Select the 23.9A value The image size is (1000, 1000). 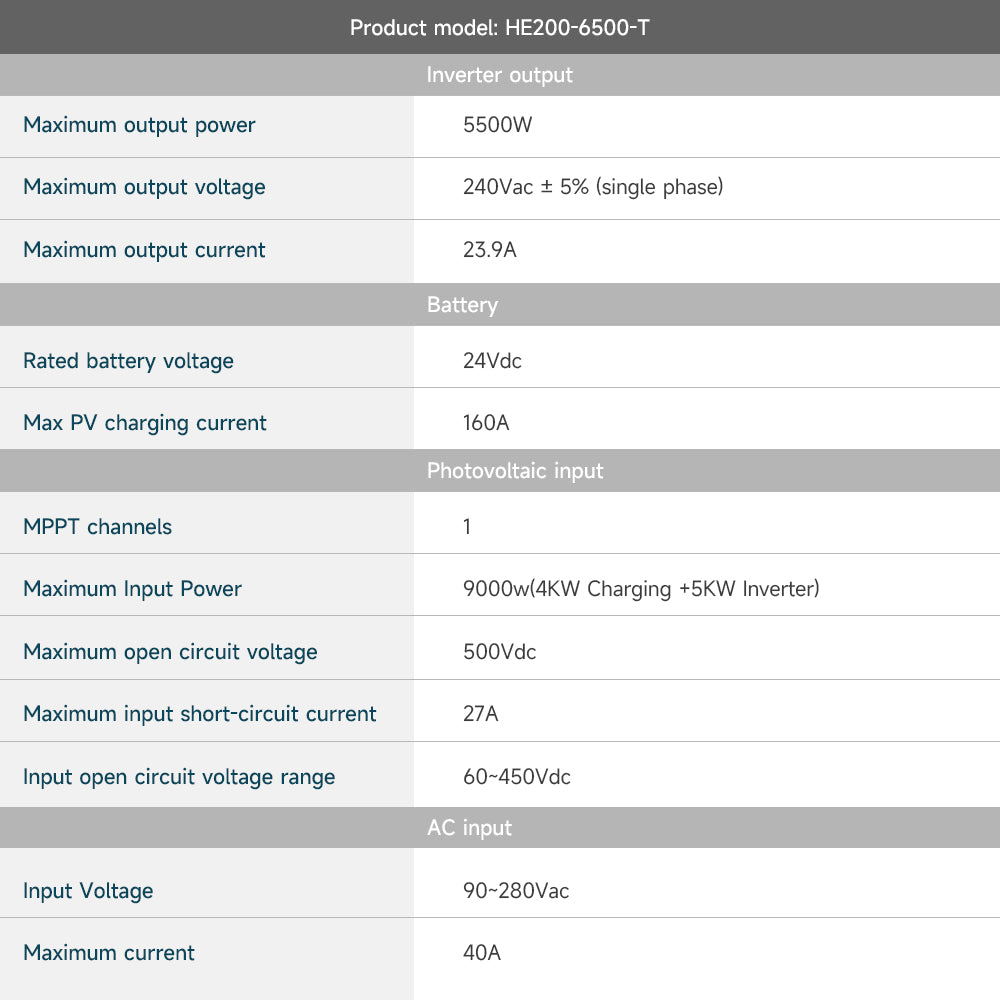pyautogui.click(x=488, y=250)
